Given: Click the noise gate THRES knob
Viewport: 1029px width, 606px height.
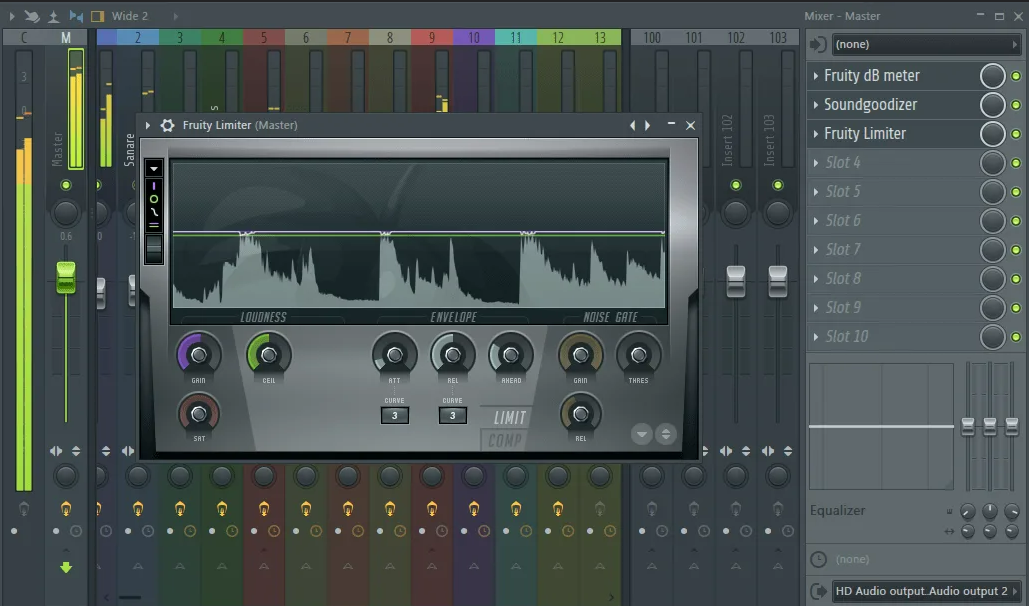Looking at the screenshot, I should [x=638, y=355].
